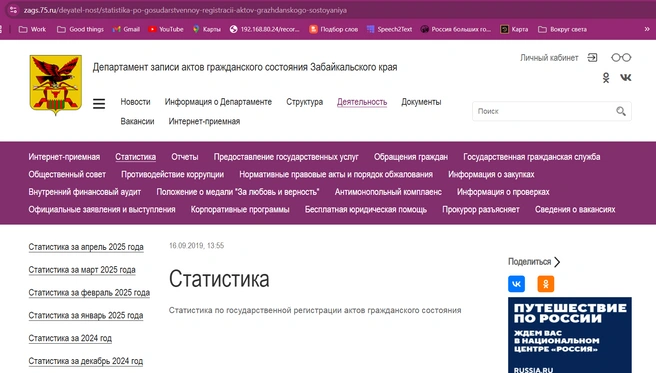Go to Новости menu item
Viewport: 656px width, 373px height.
135,102
